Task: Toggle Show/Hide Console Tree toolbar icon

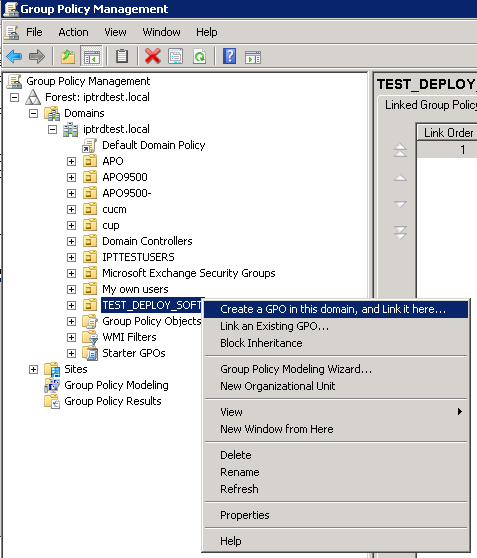Action: click(x=91, y=56)
